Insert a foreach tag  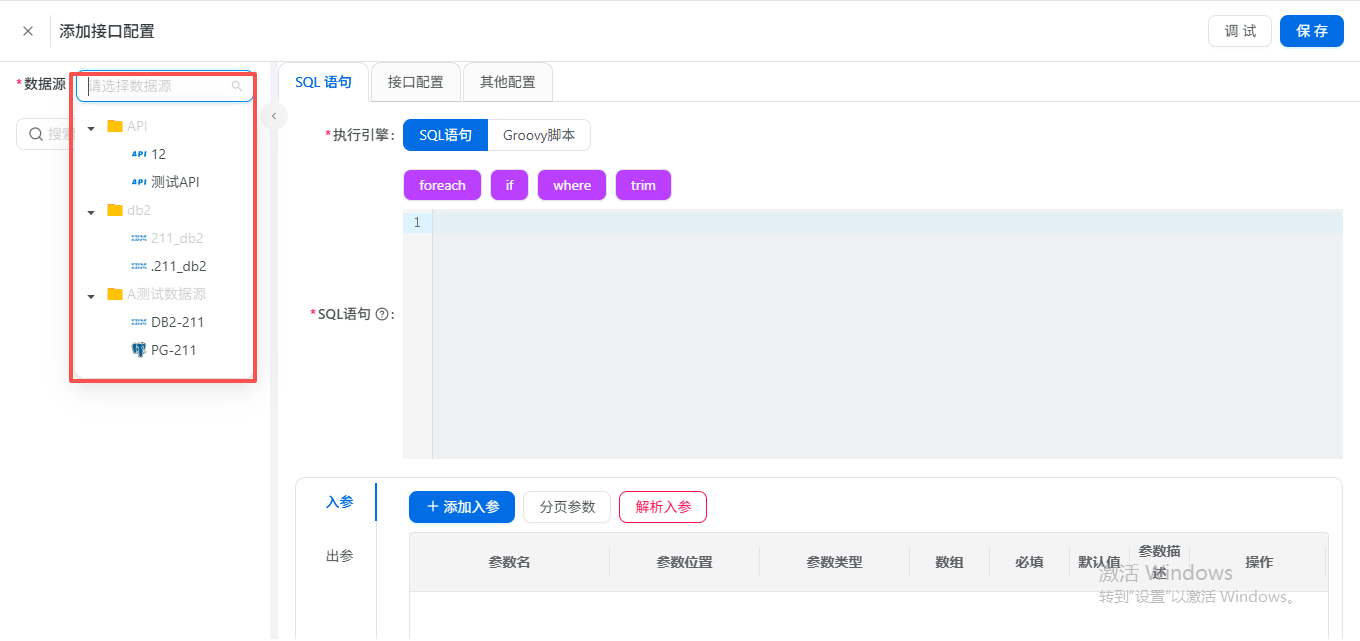[442, 185]
